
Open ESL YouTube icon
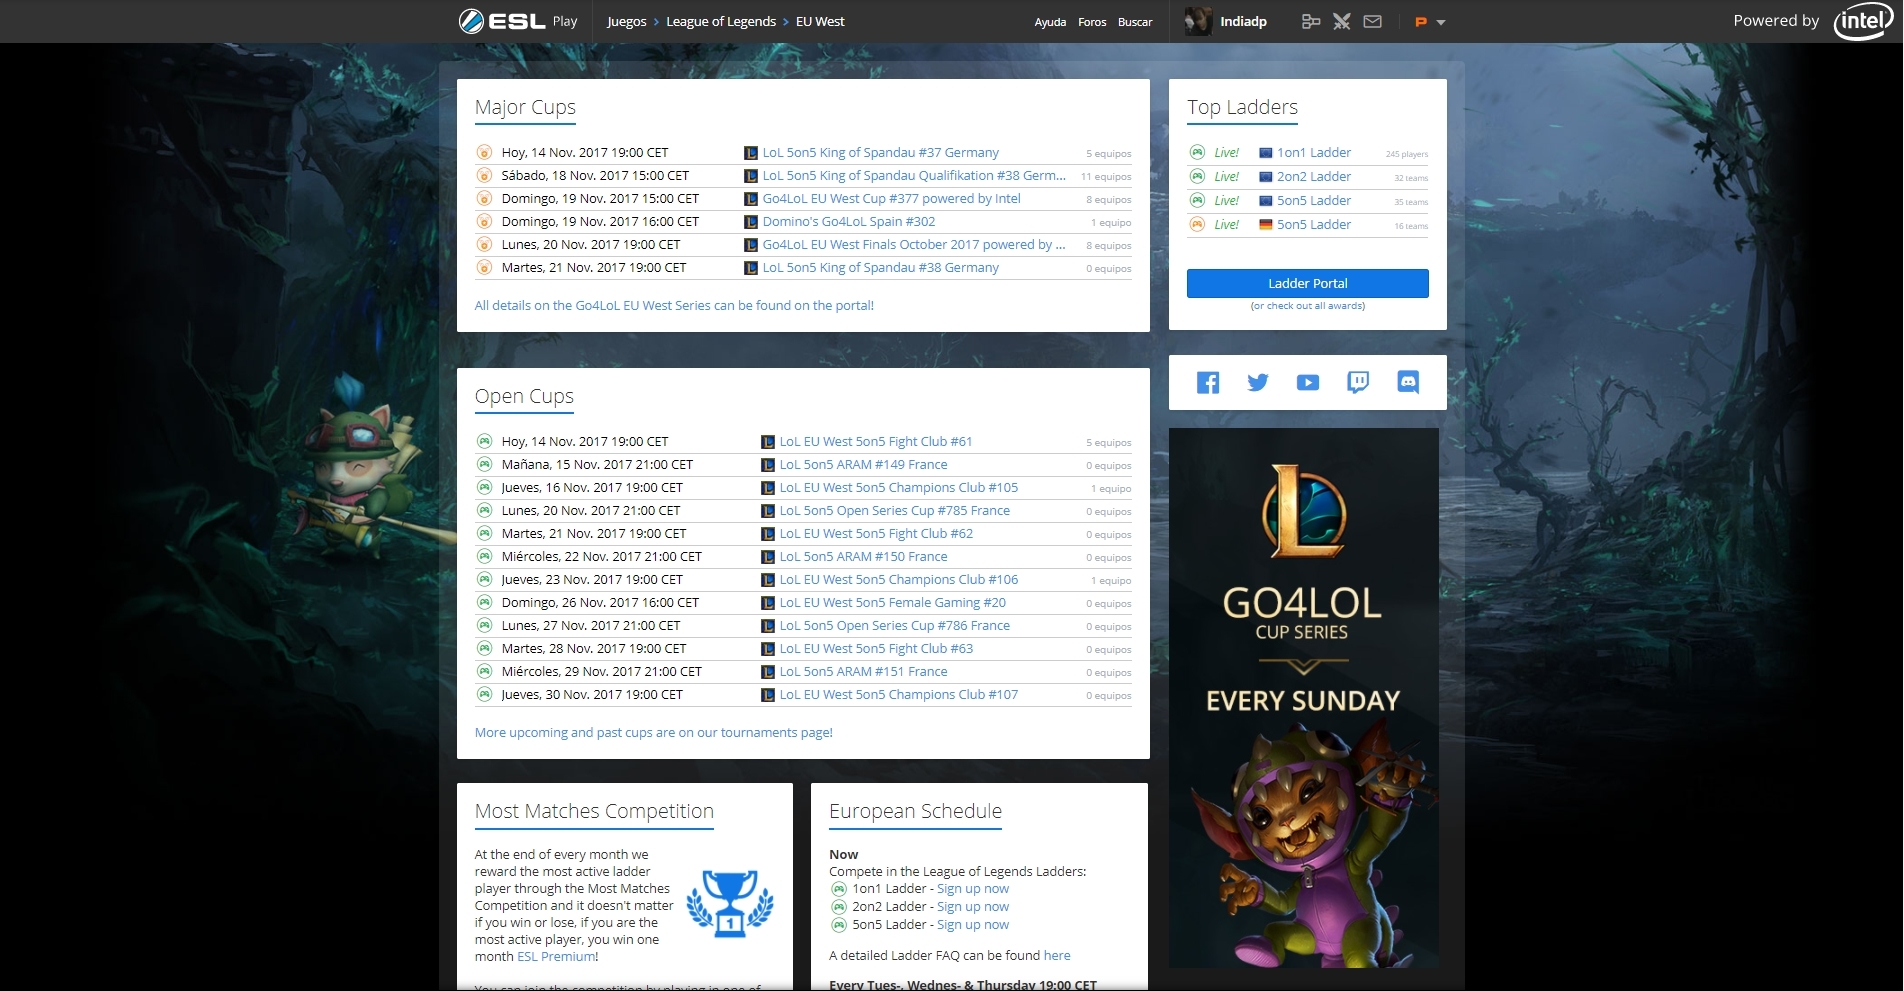(1308, 382)
